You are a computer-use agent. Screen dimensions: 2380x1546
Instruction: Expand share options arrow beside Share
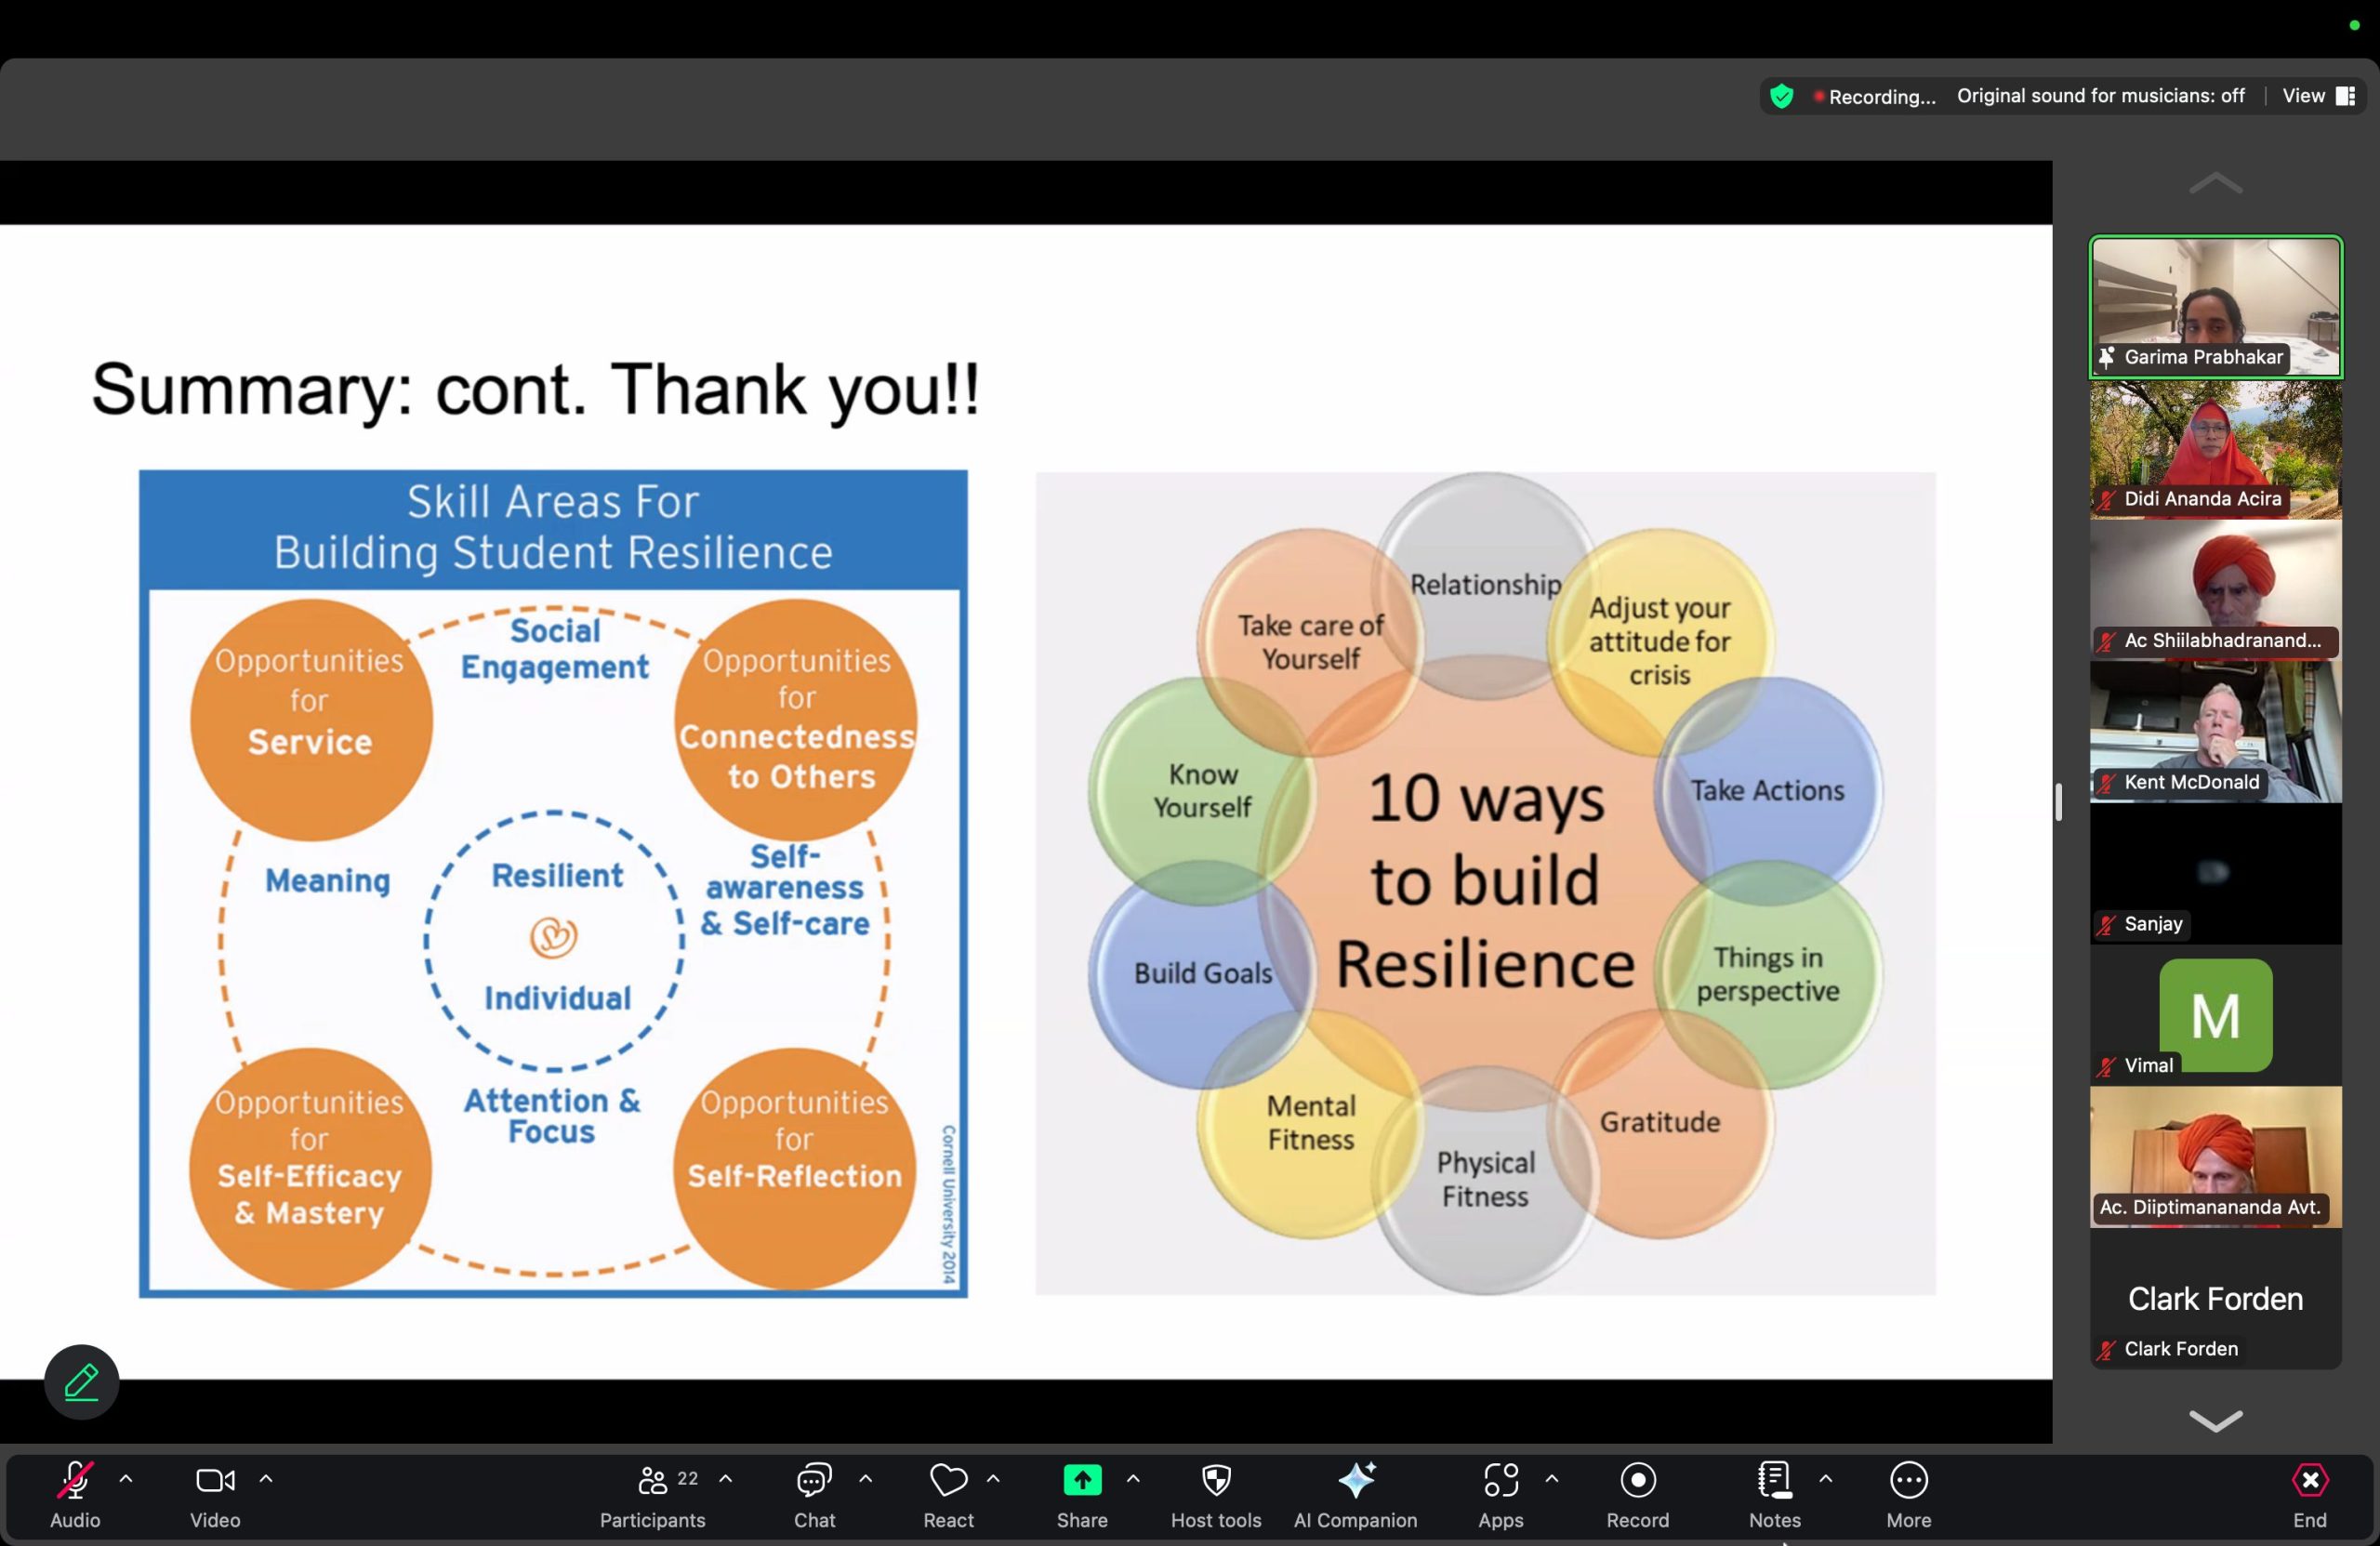(1133, 1478)
